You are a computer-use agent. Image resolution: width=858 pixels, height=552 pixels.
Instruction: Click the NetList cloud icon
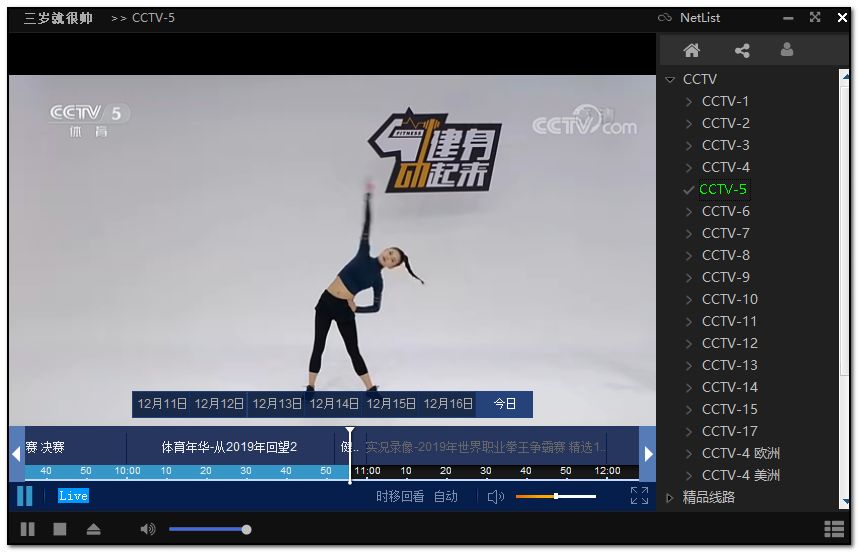pos(664,18)
